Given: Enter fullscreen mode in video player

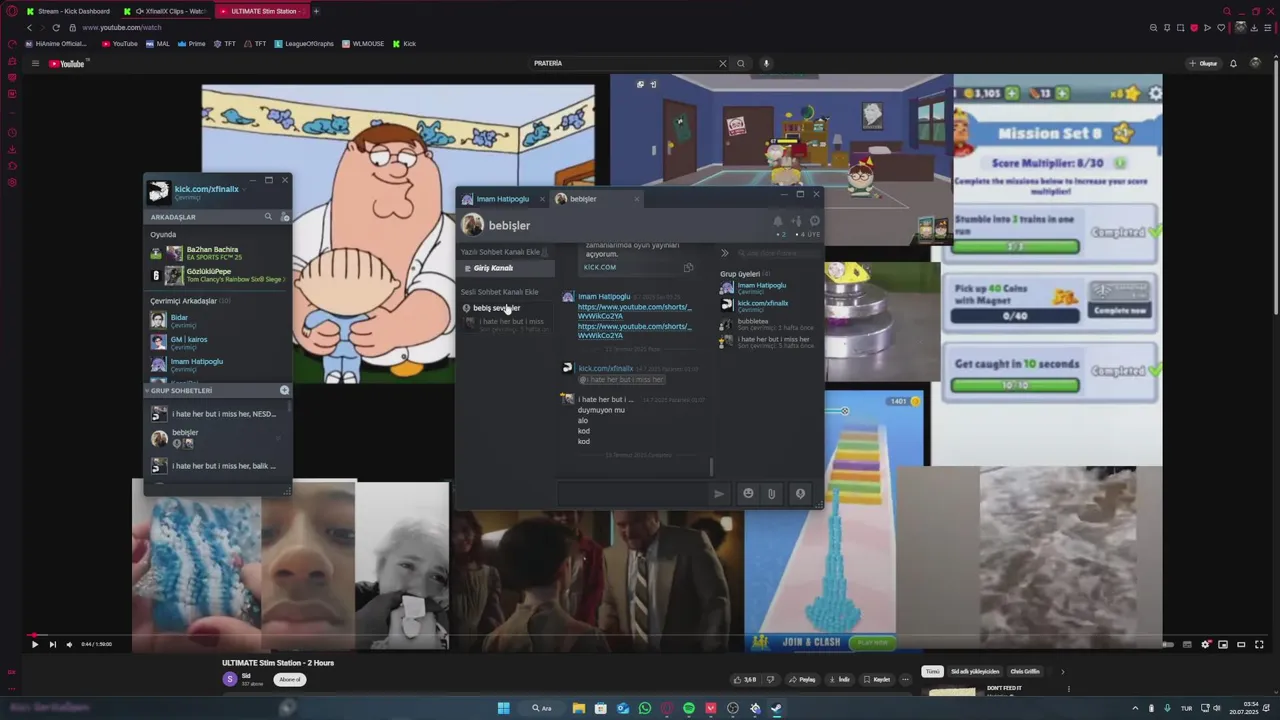Looking at the screenshot, I should point(1259,644).
